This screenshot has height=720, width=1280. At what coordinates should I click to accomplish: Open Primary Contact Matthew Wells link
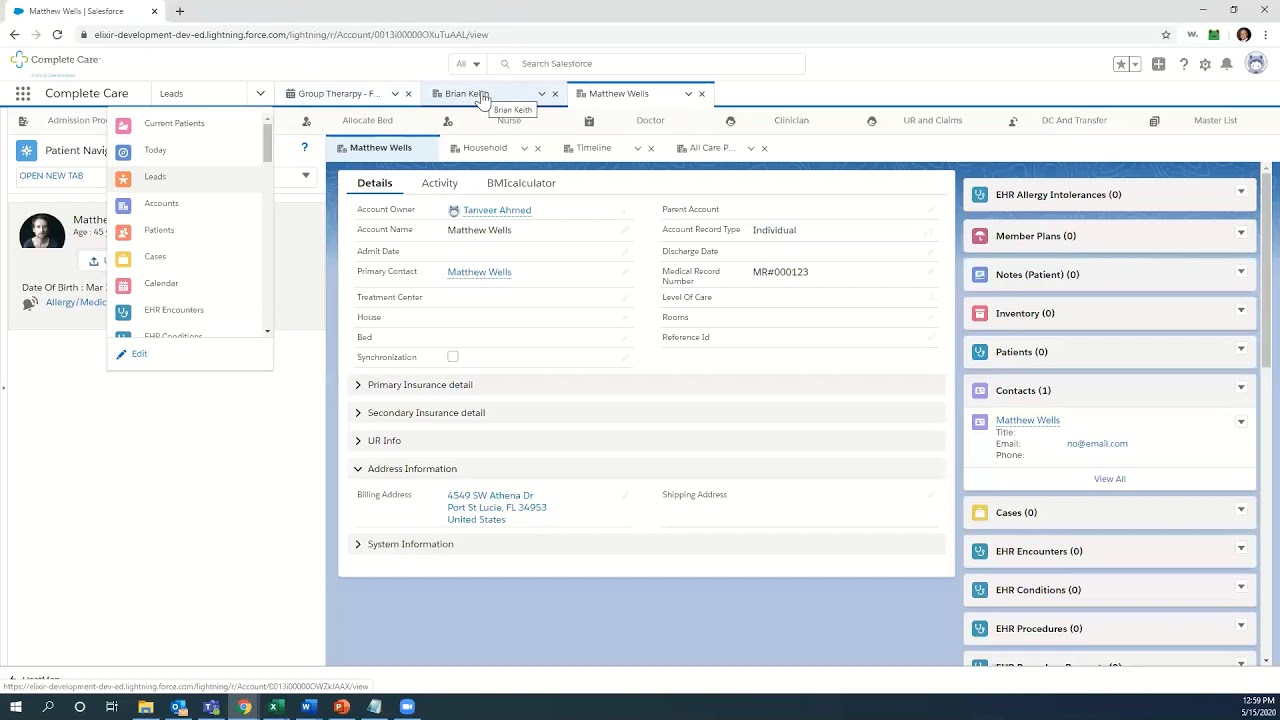point(479,272)
